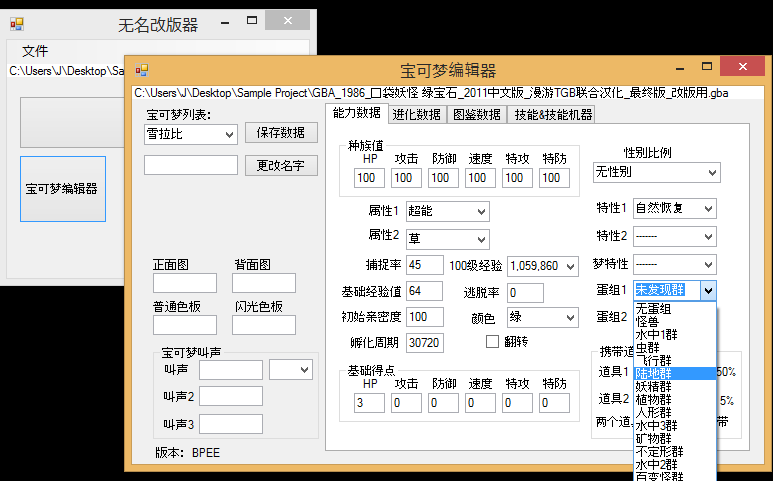Image resolution: width=773 pixels, height=481 pixels.
Task: Click the 背面图 input field
Action: click(264, 283)
